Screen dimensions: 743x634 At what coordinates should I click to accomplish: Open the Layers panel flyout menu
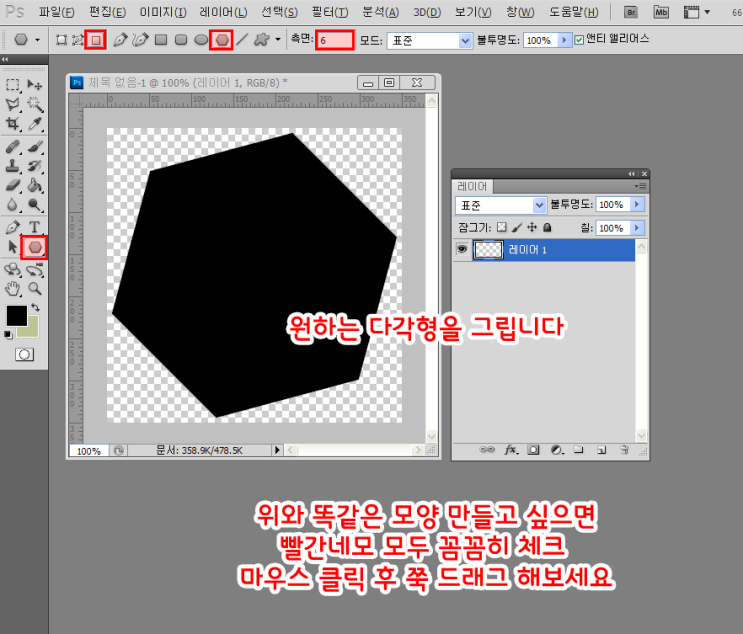[x=640, y=186]
